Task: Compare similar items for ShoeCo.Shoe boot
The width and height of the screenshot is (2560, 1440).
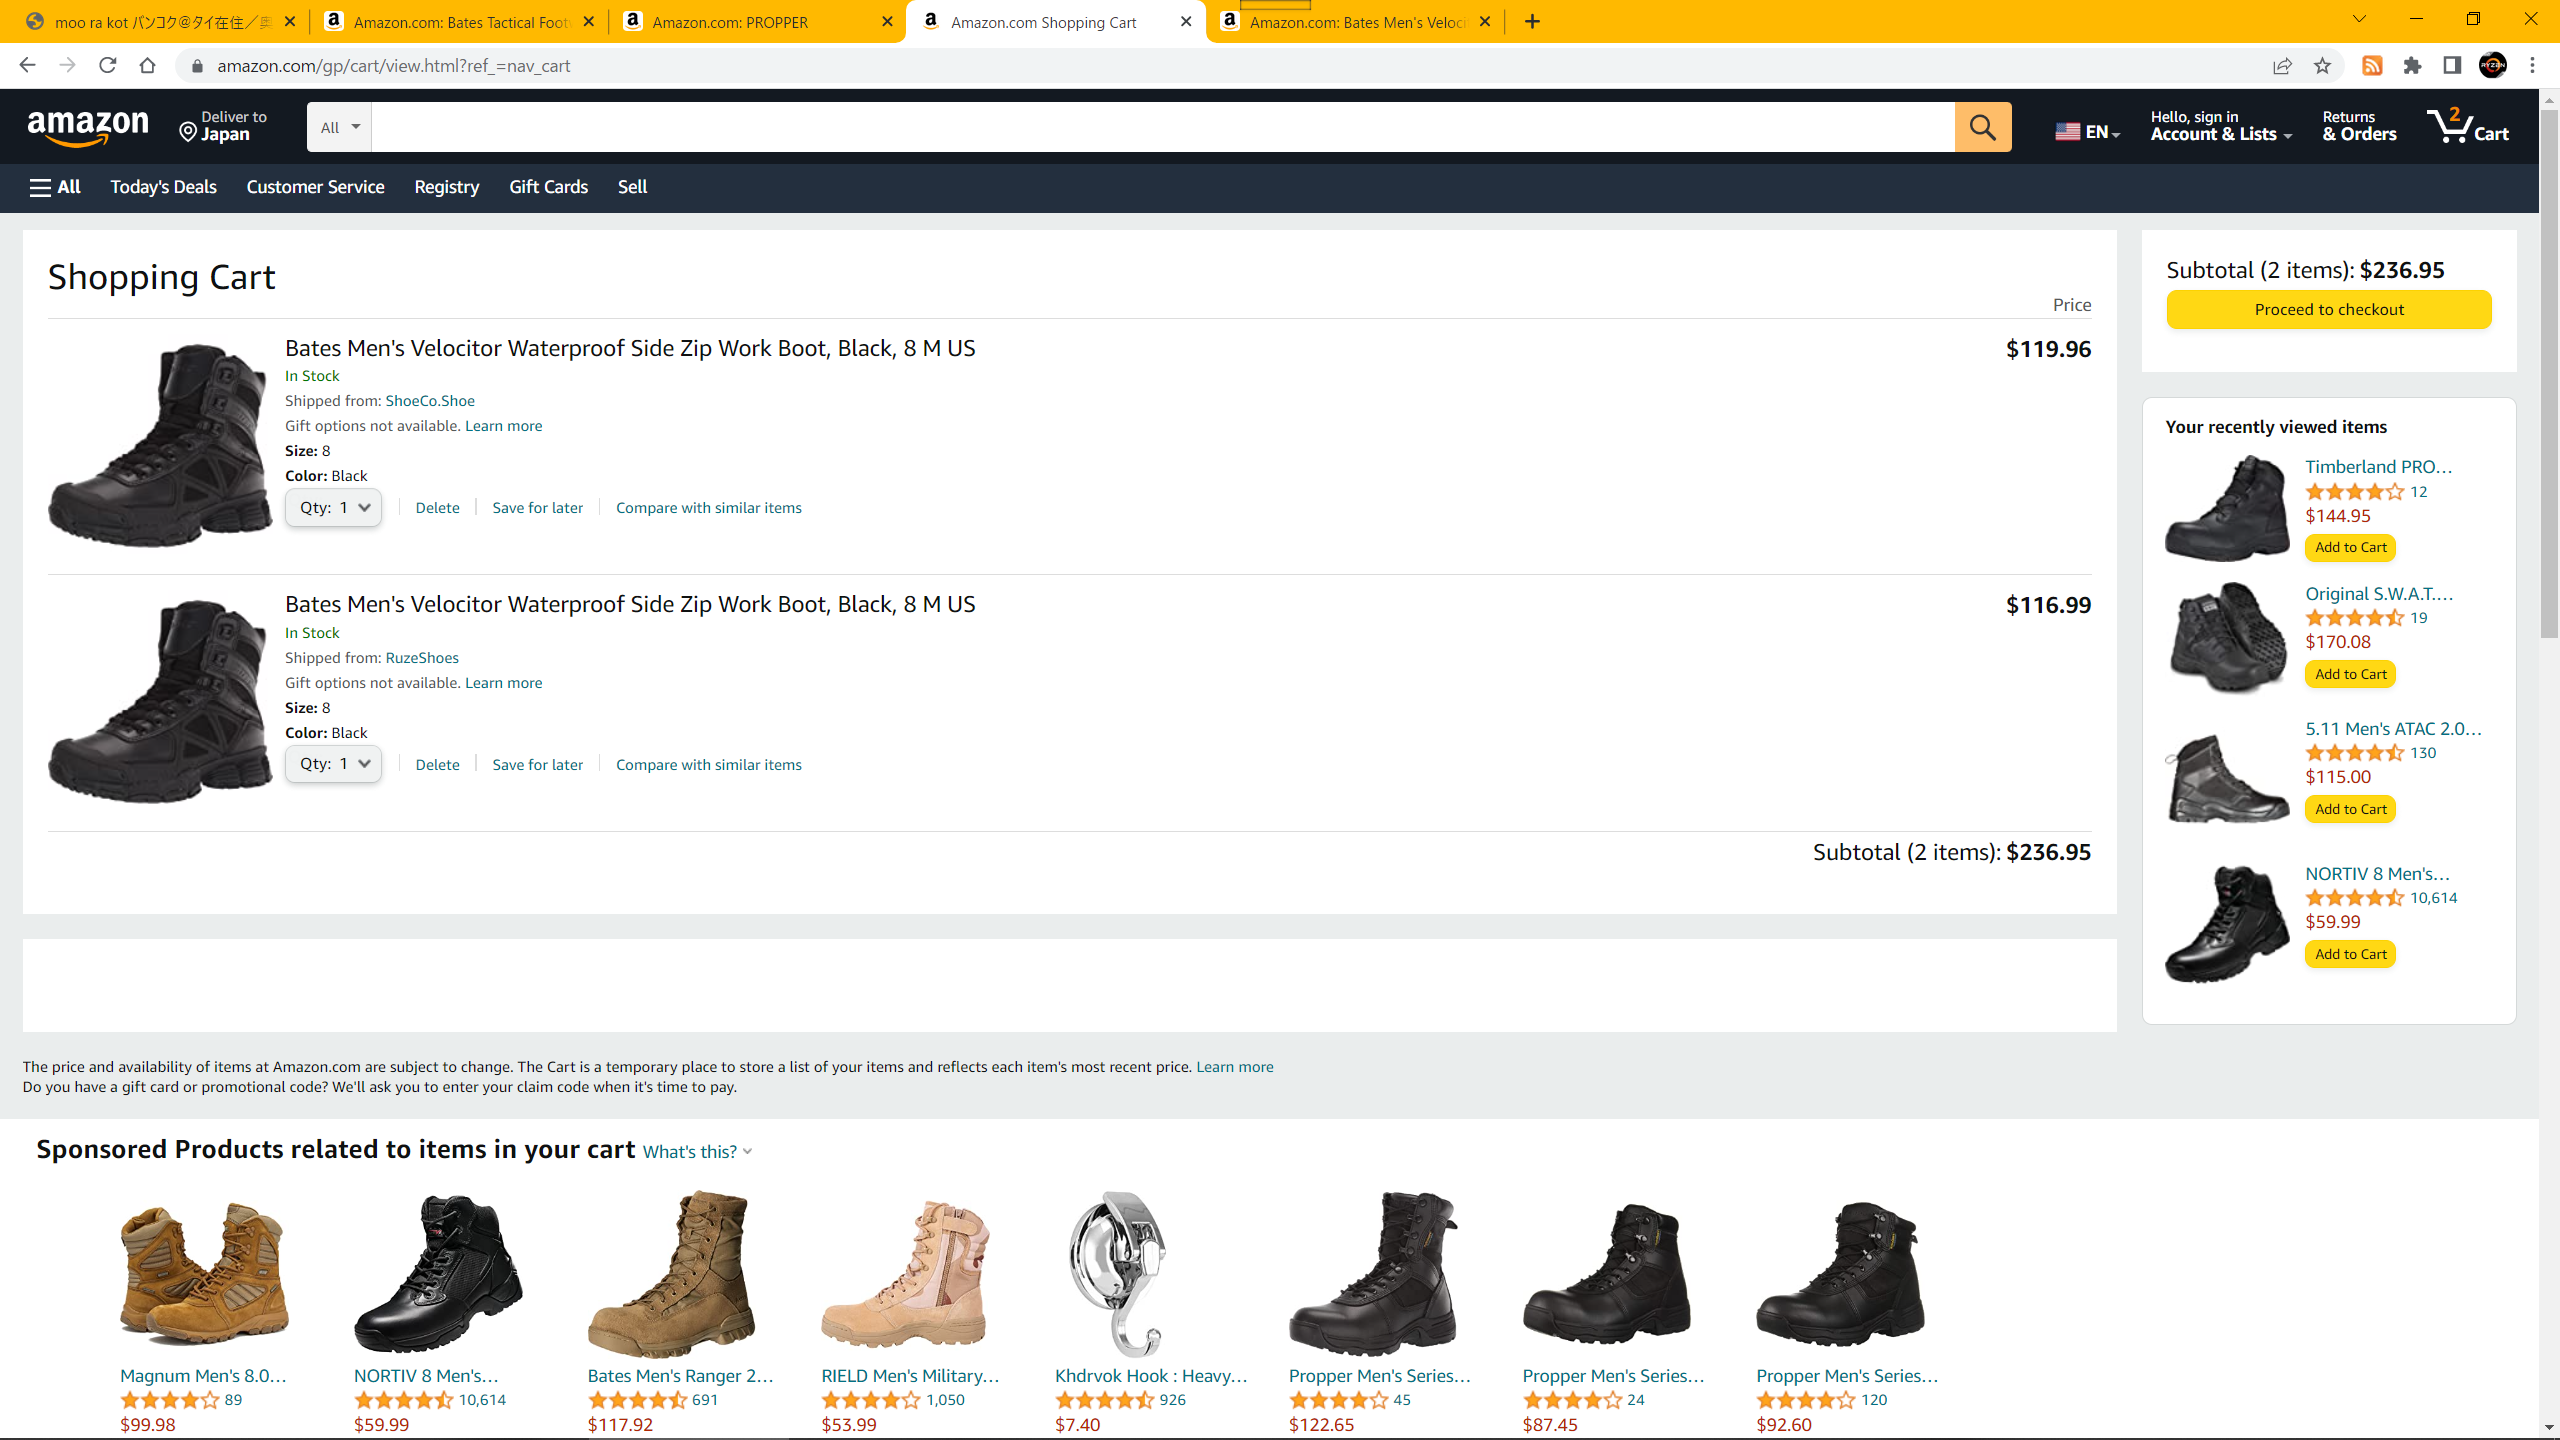Action: (708, 508)
